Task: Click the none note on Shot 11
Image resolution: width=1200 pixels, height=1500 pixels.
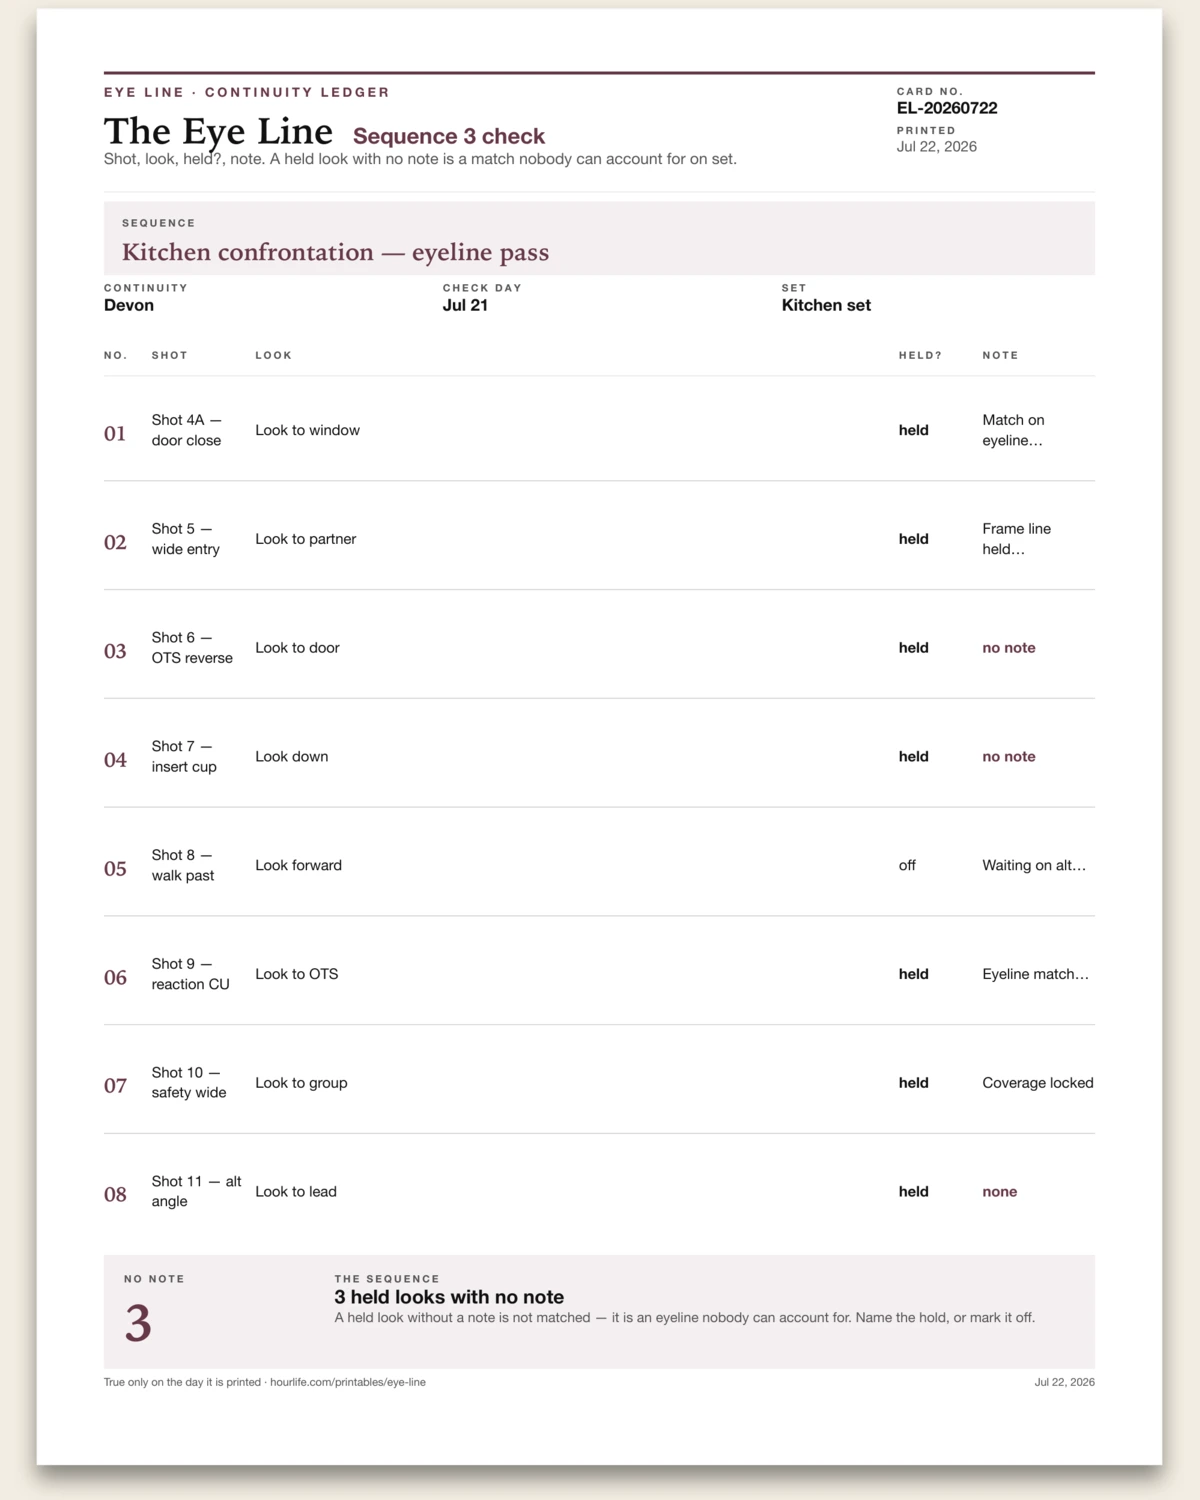Action: point(1000,1192)
